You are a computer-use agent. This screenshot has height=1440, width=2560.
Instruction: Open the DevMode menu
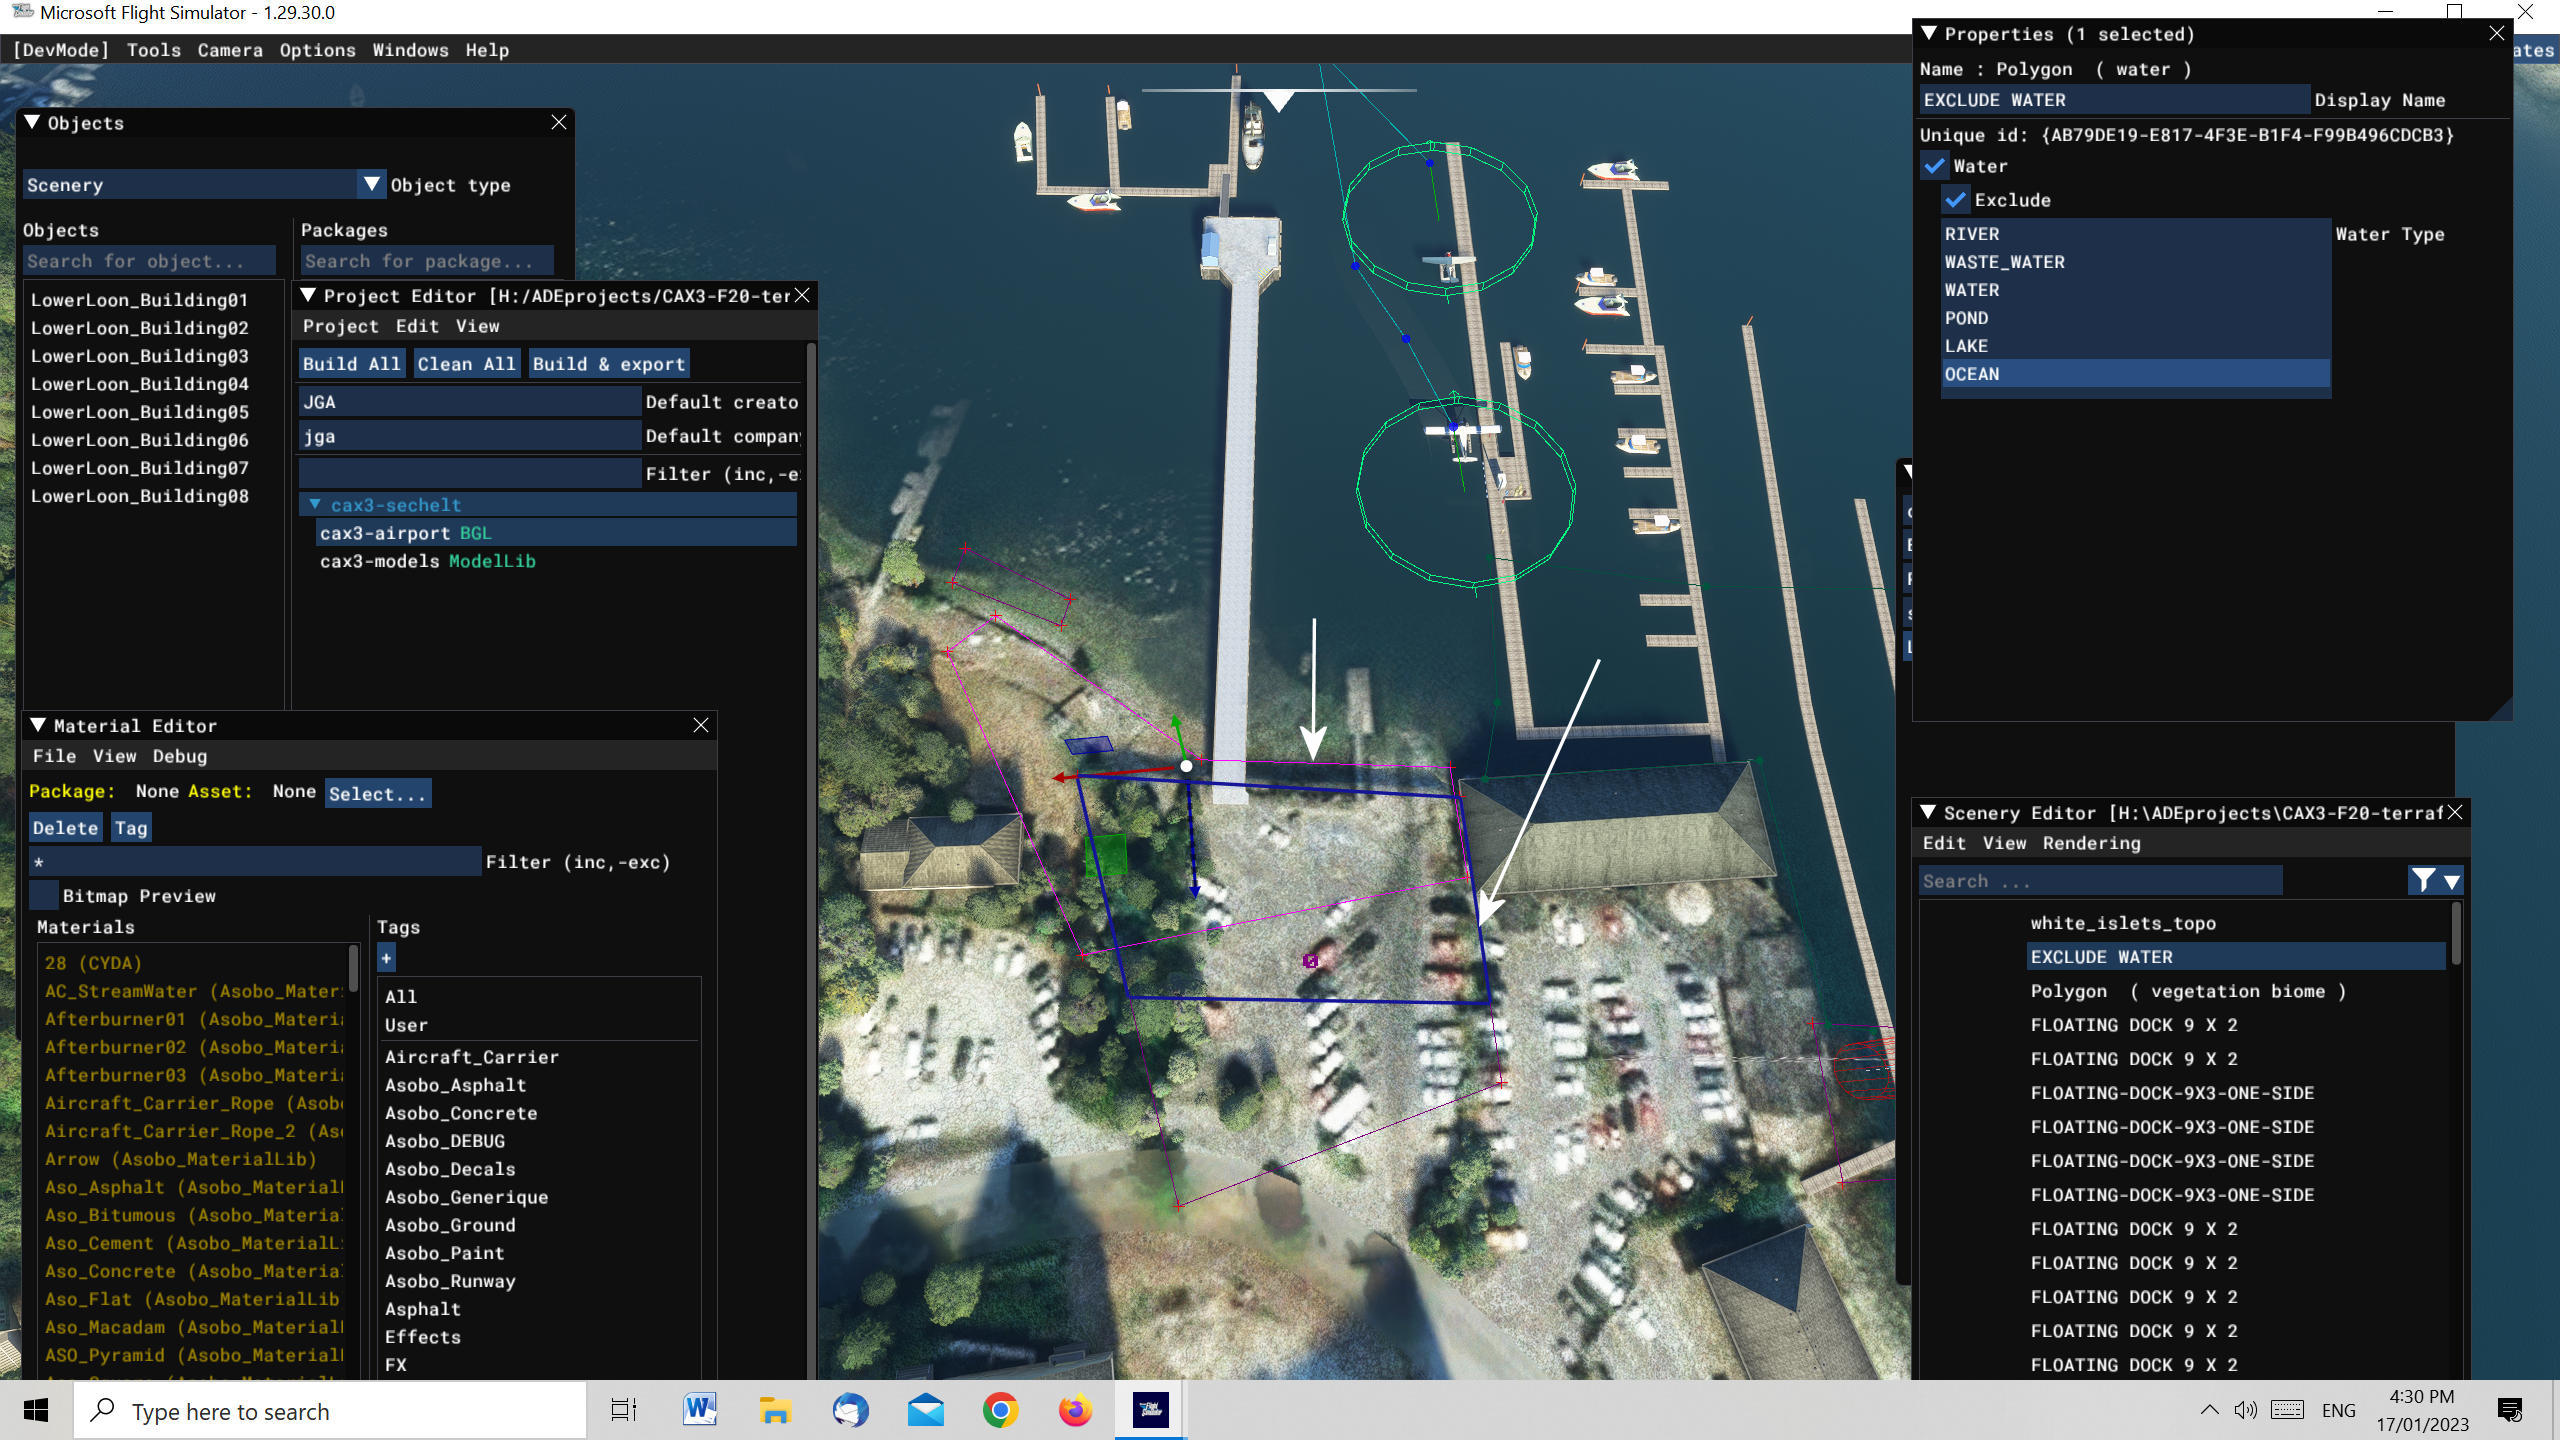(x=61, y=50)
